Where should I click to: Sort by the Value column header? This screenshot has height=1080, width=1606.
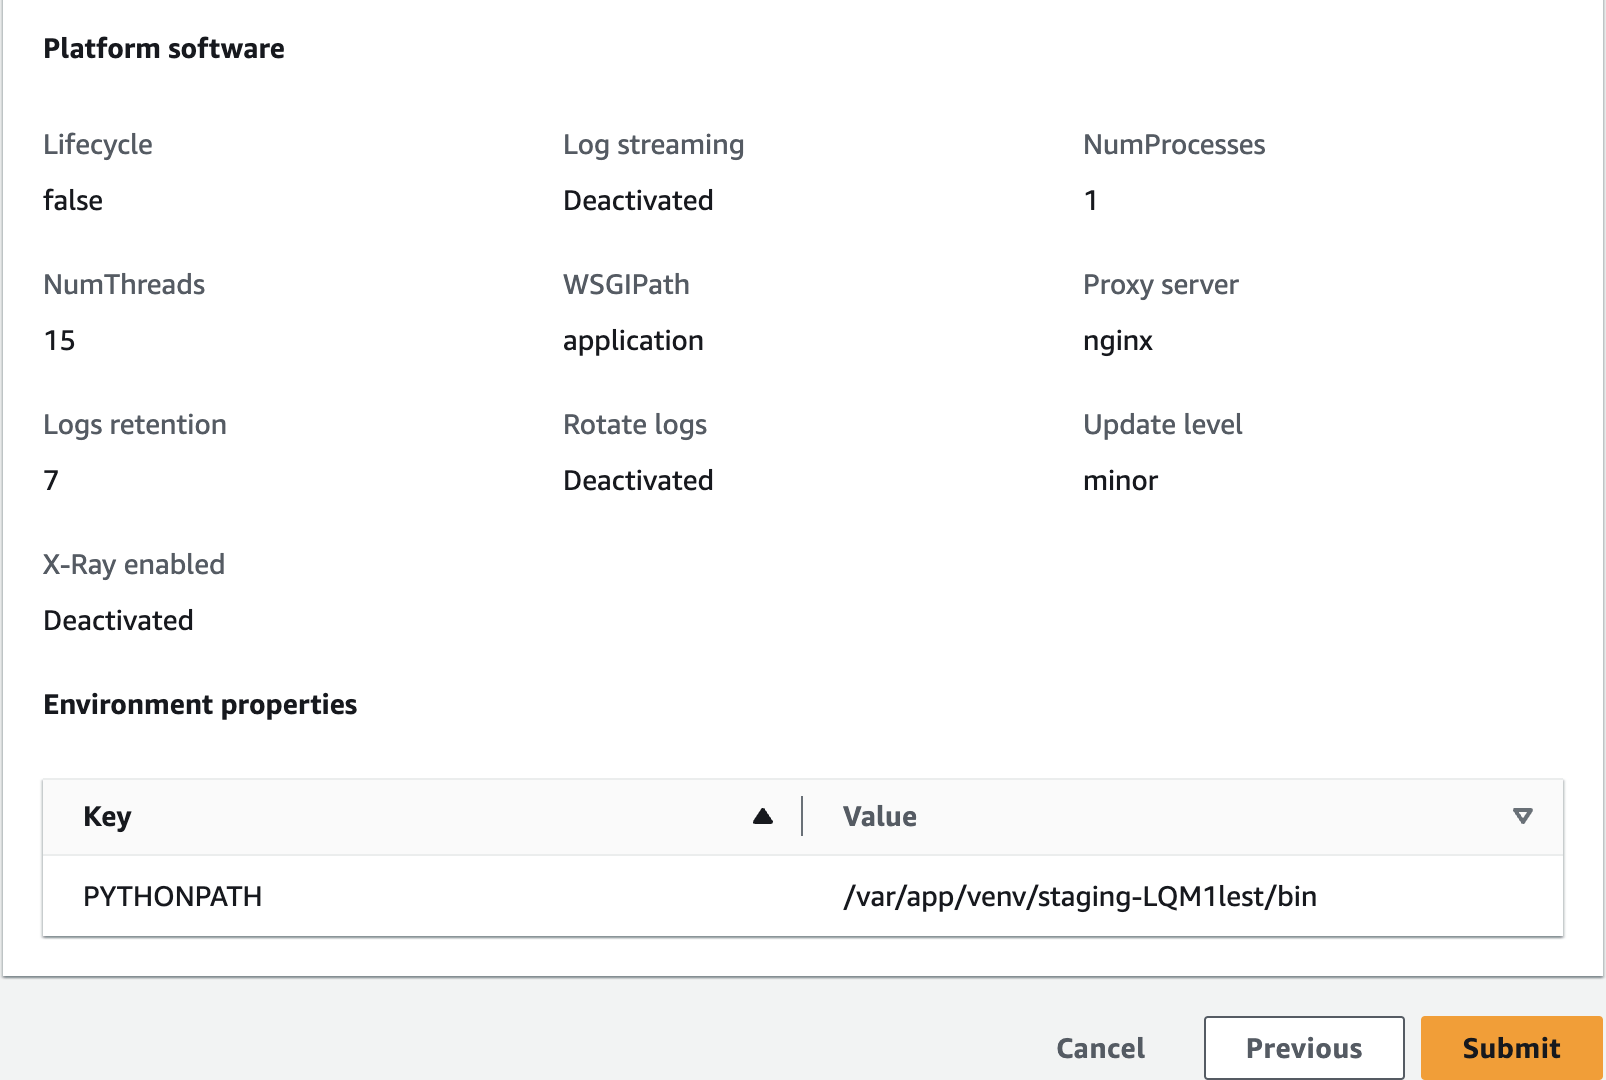click(x=880, y=816)
